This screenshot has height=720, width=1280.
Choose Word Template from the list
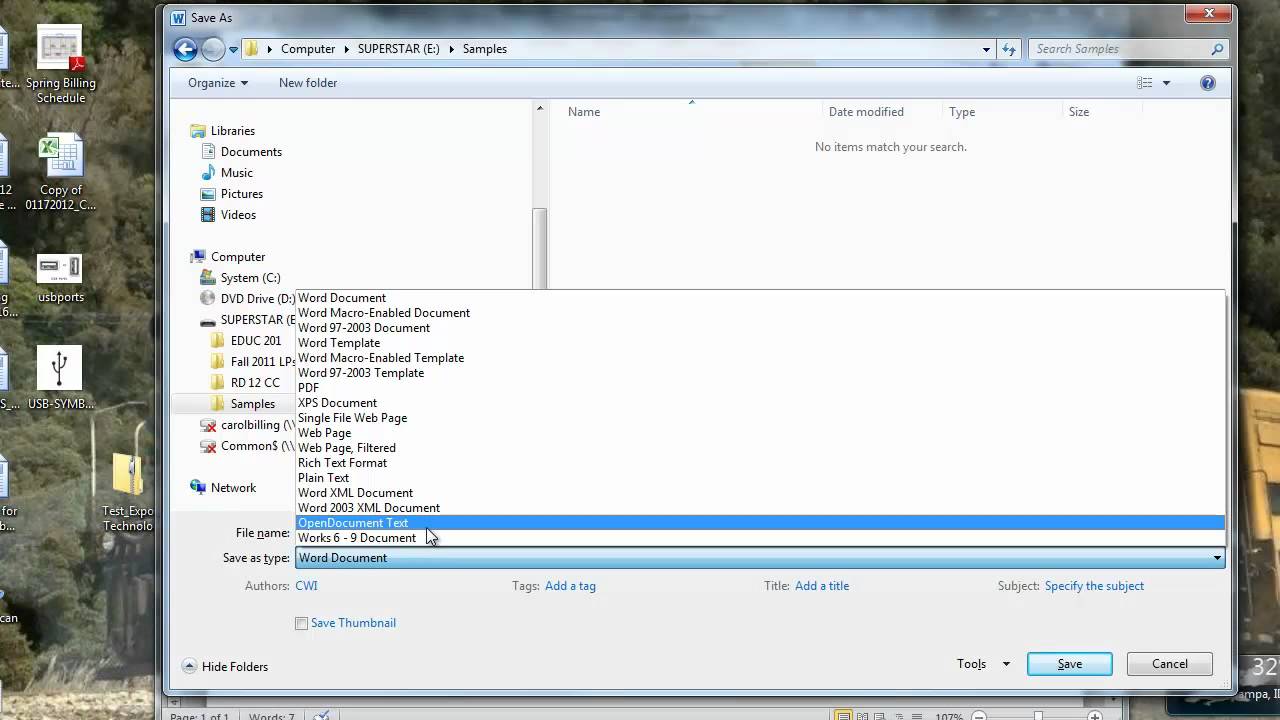(760, 343)
